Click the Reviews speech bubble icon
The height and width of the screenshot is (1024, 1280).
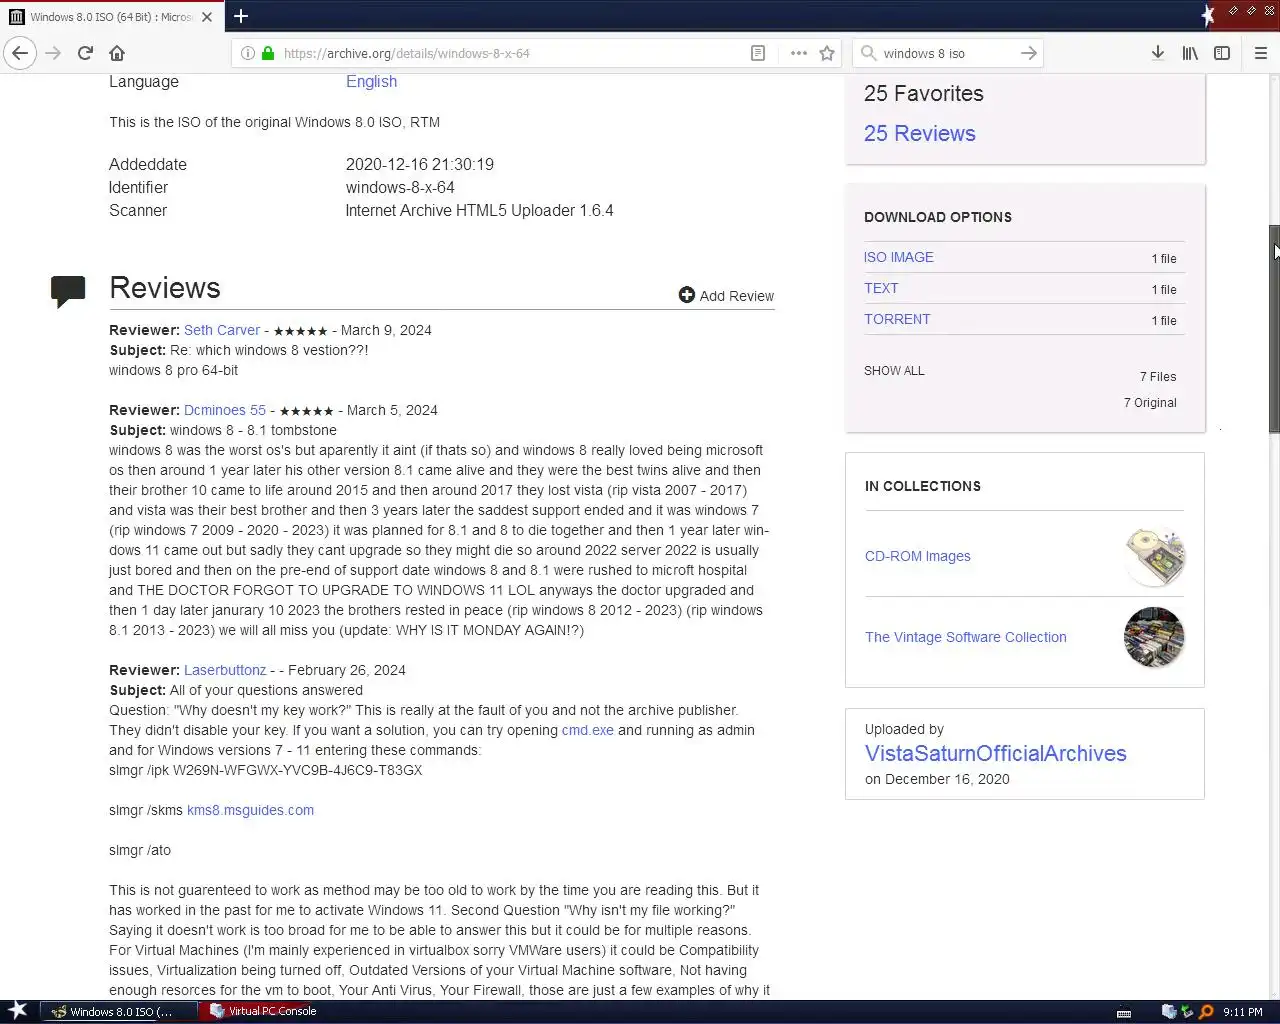pos(68,291)
